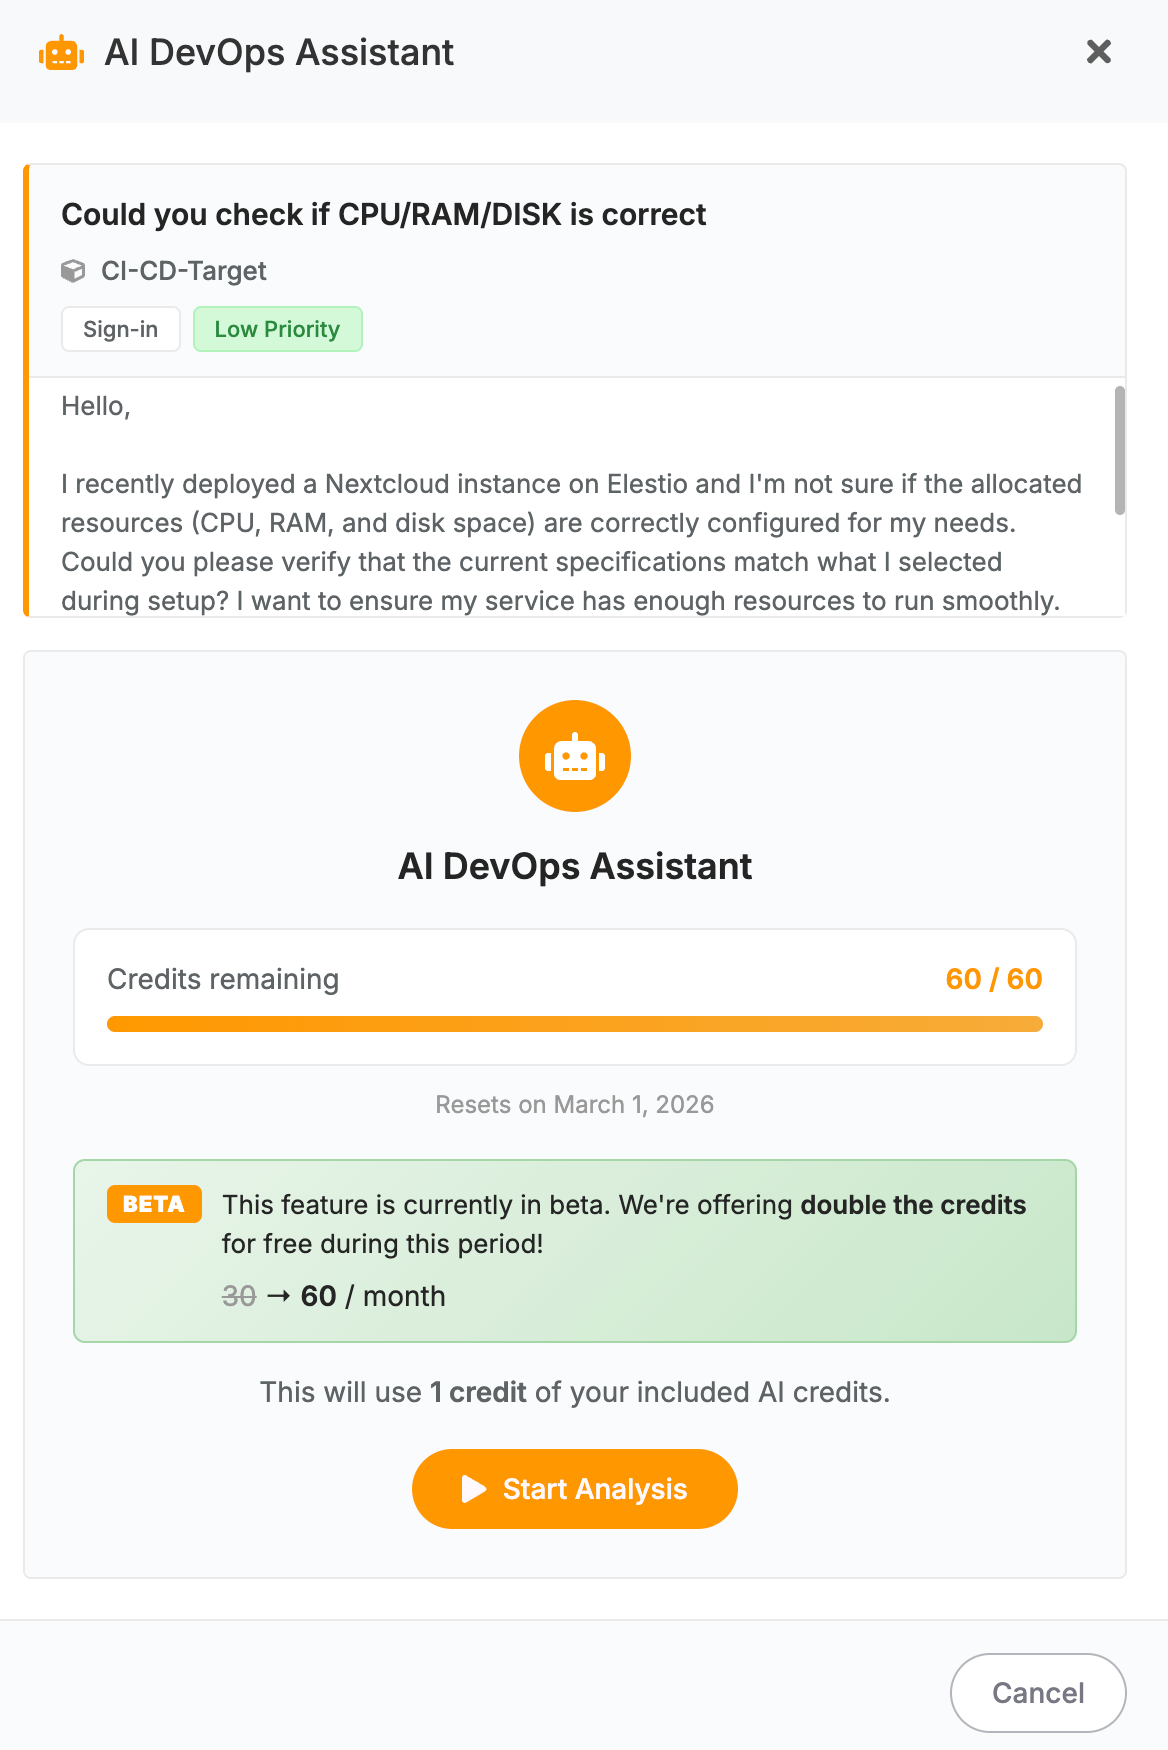1168x1750 pixels.
Task: Click the robot icon in the header
Action: point(62,51)
